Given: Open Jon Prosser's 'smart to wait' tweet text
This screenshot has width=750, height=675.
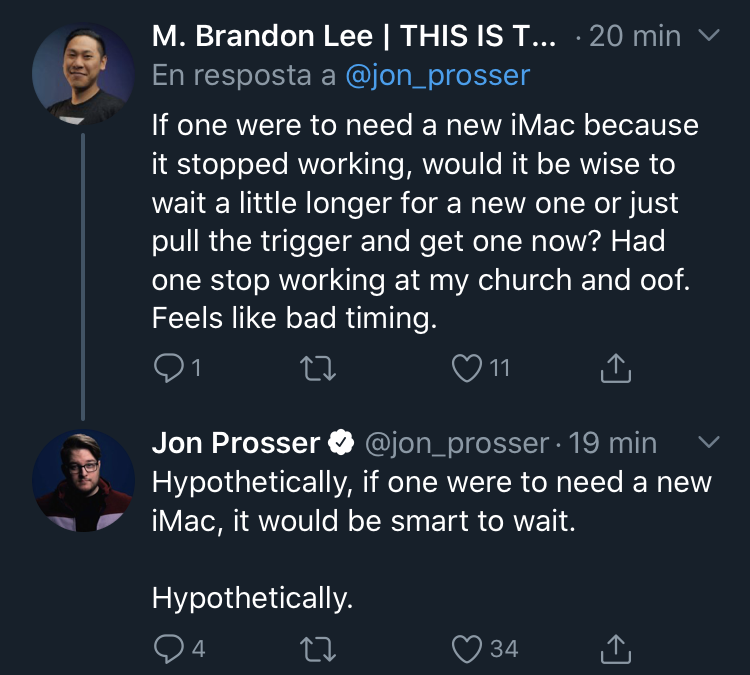Looking at the screenshot, I should click(431, 502).
